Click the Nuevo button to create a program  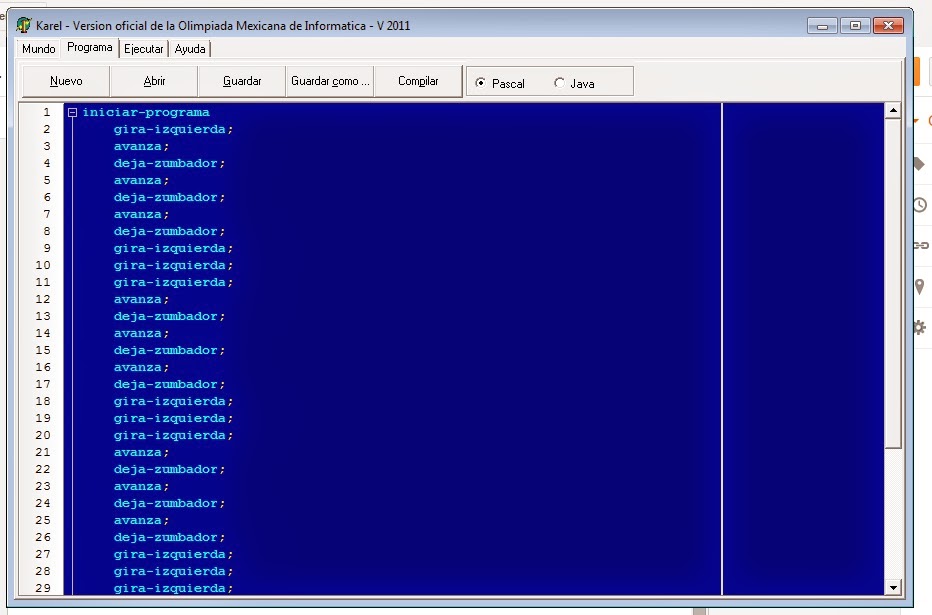point(65,81)
